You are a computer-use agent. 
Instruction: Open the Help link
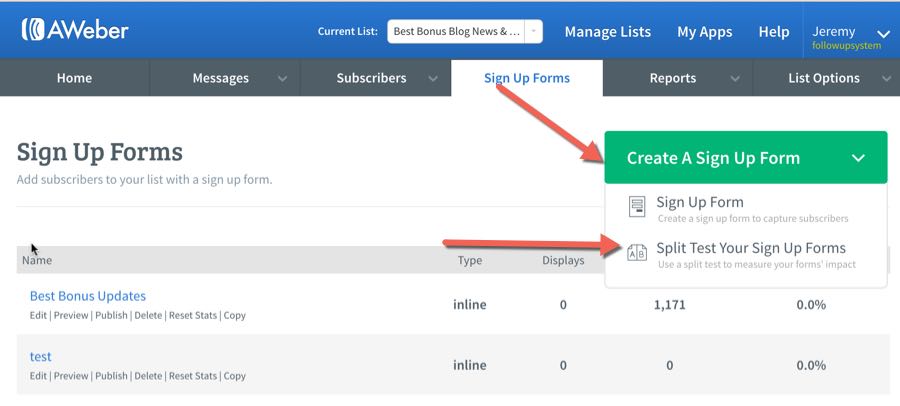coord(774,32)
